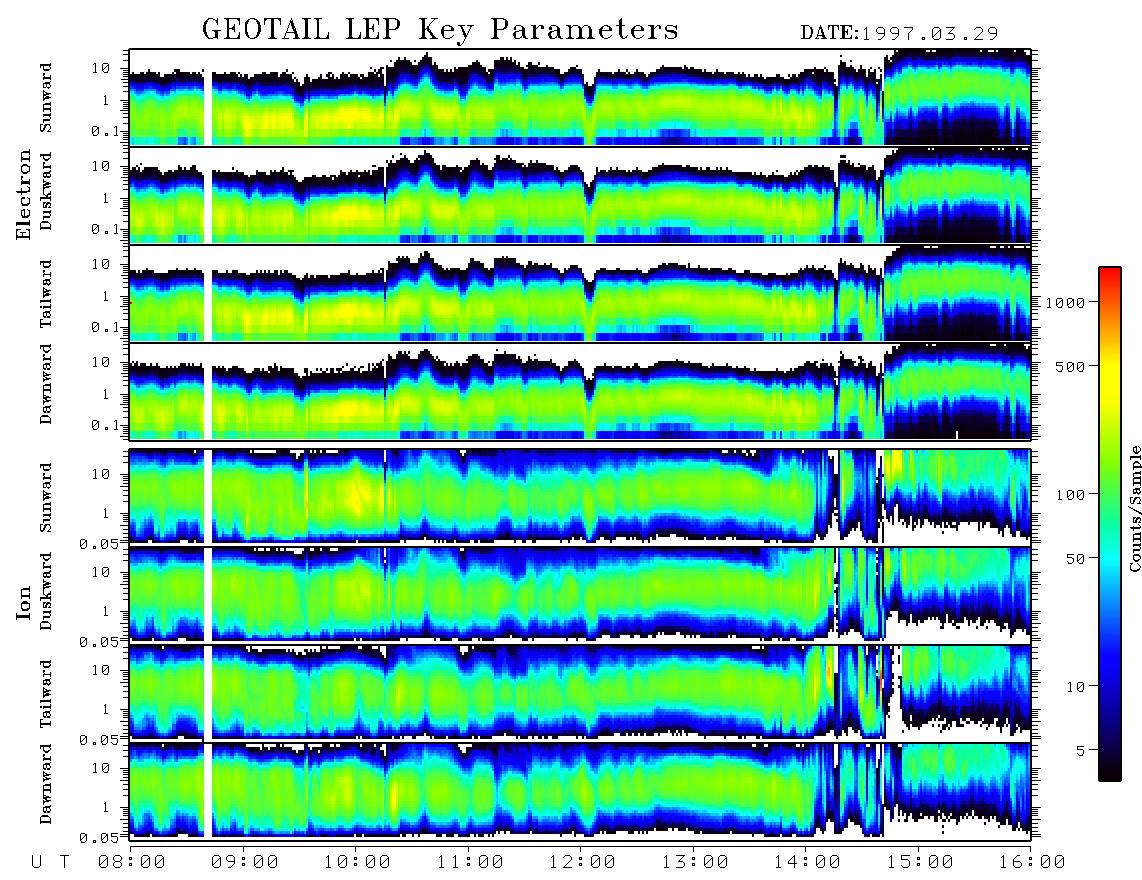Click the GEOTAIL LEP Key Parameters title
Image resolution: width=1142 pixels, height=880 pixels.
click(441, 30)
